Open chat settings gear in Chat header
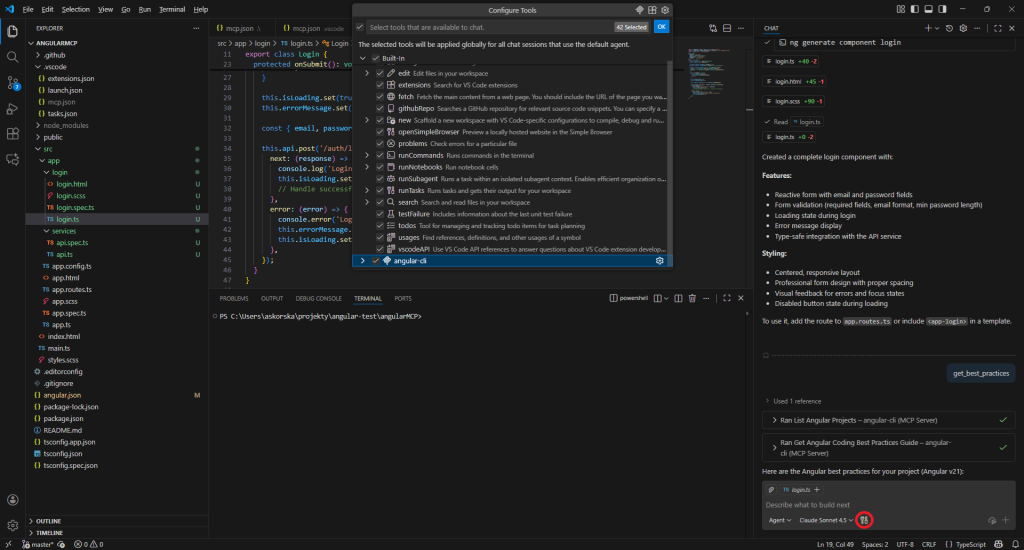The width and height of the screenshot is (1024, 550). pos(963,28)
